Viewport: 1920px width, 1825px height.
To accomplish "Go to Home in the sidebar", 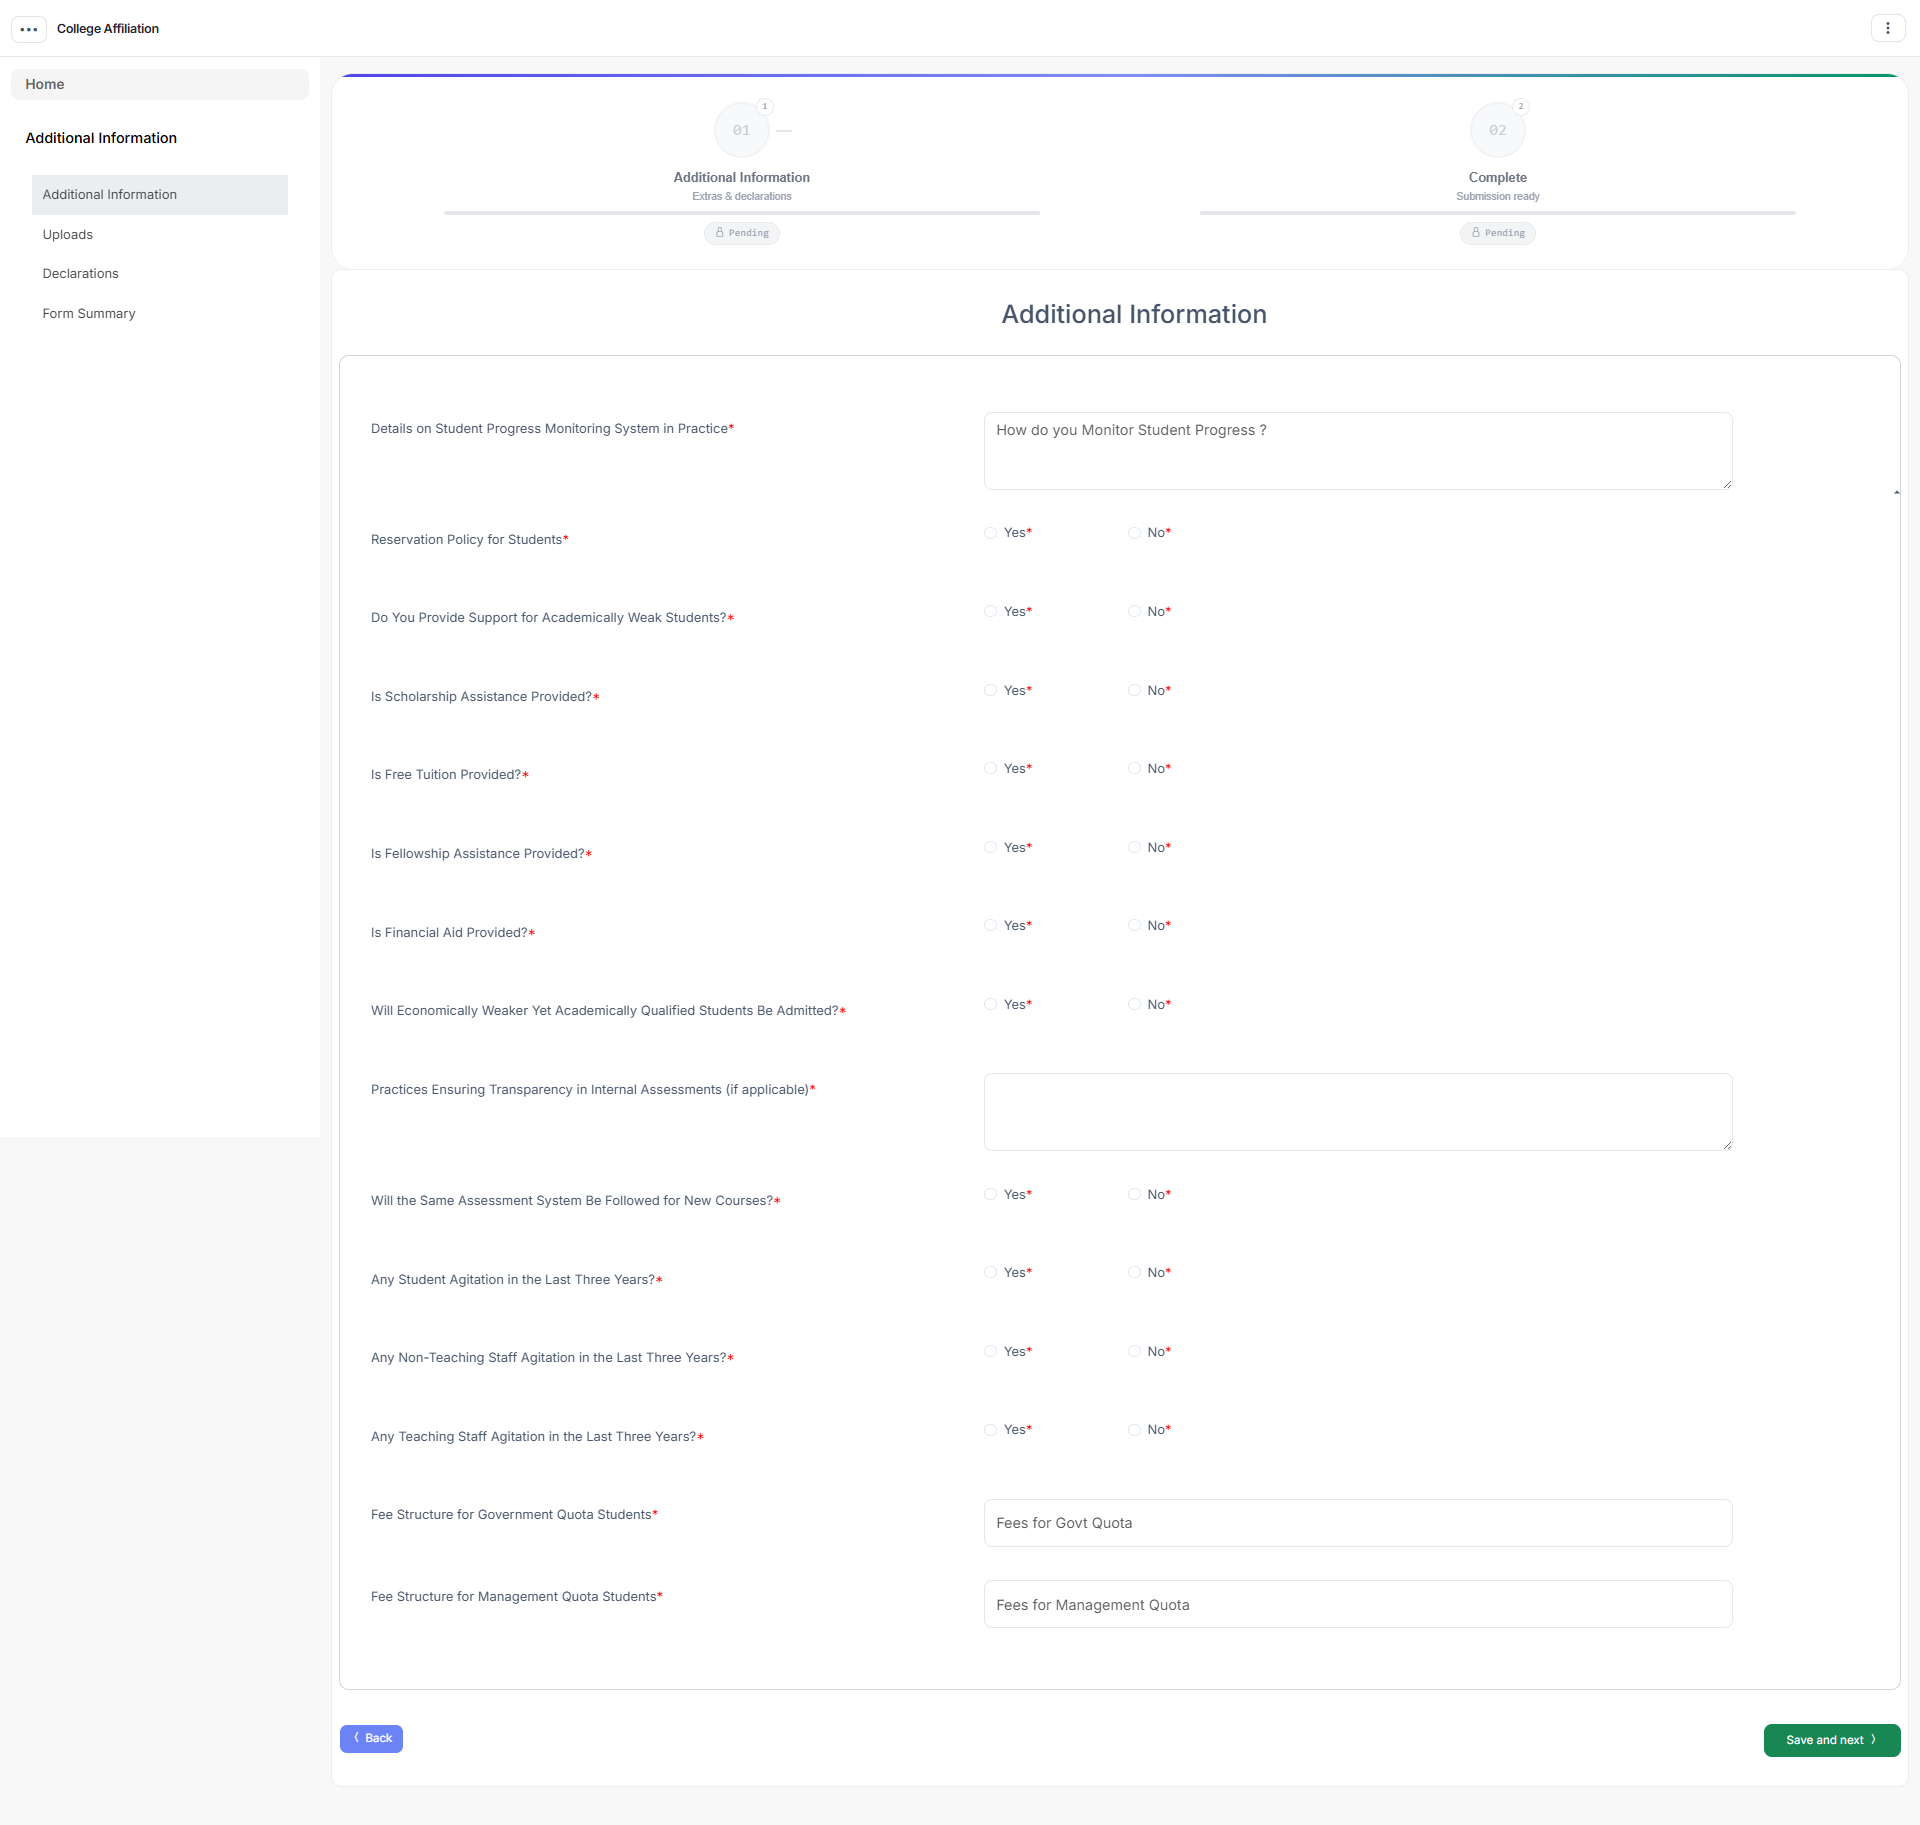I will 160,84.
